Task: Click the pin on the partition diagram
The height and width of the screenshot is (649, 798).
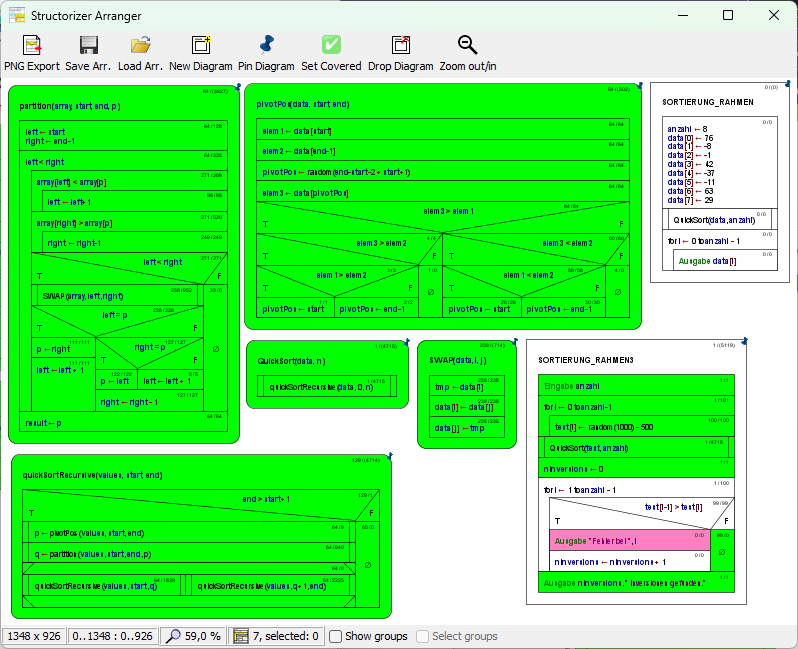Action: pyautogui.click(x=237, y=88)
